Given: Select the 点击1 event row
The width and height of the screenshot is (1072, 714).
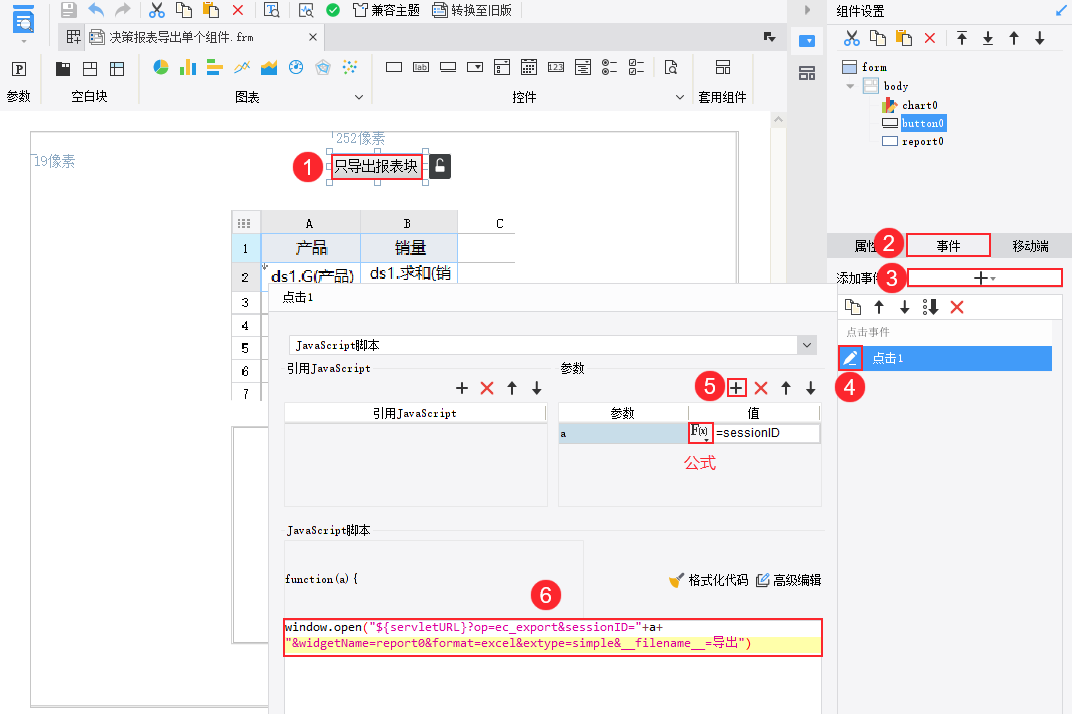Looking at the screenshot, I should coord(945,358).
